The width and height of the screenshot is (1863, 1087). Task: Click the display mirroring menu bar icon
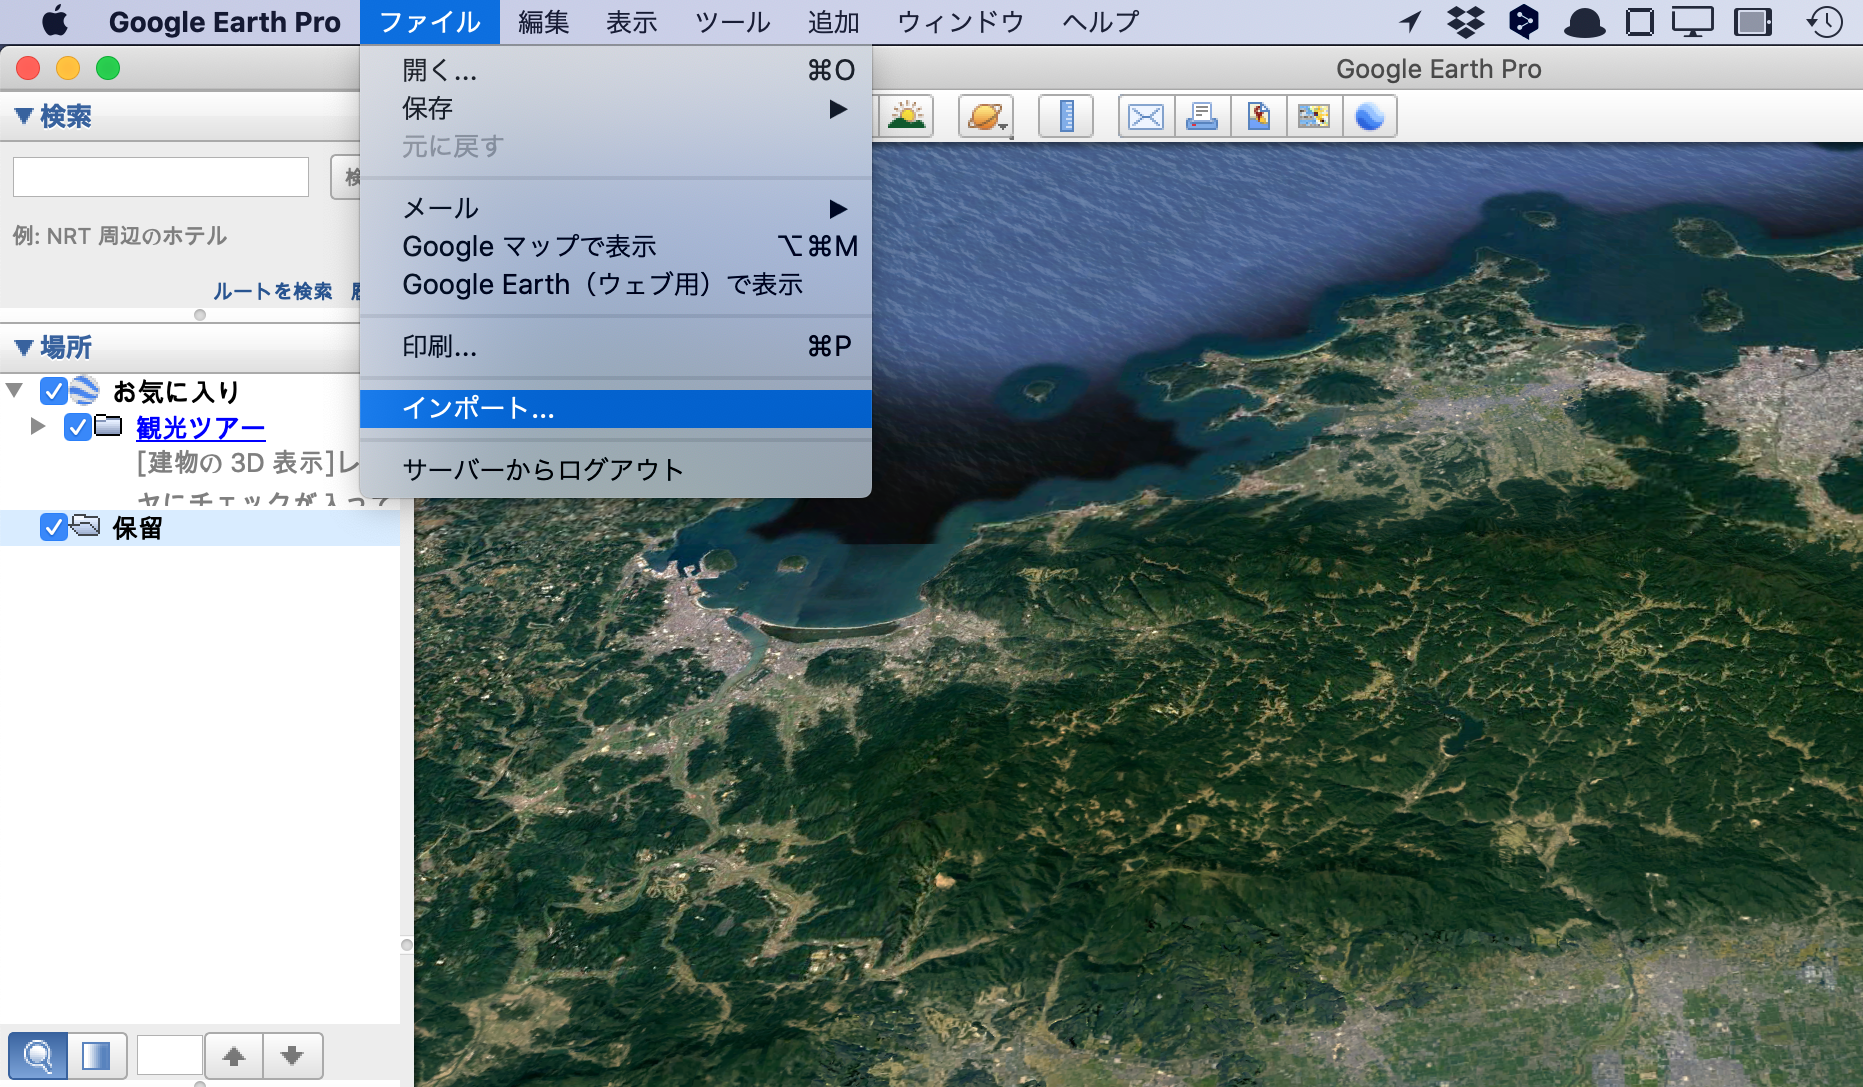[x=1692, y=22]
